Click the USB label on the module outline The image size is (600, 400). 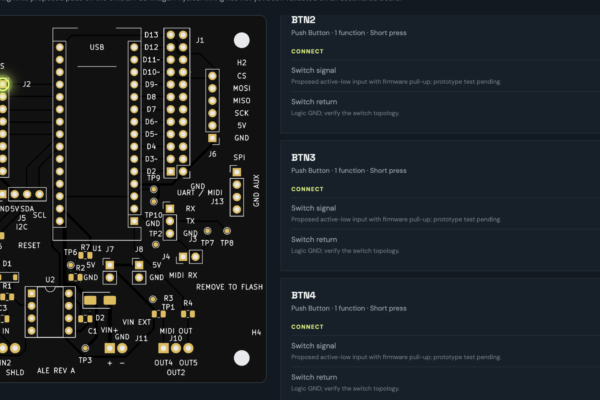[97, 47]
